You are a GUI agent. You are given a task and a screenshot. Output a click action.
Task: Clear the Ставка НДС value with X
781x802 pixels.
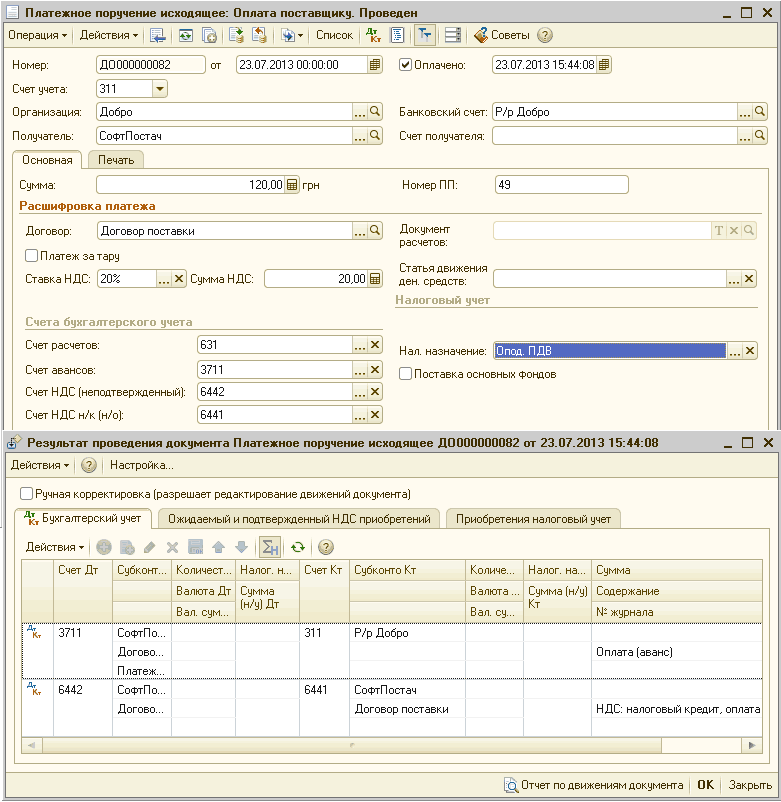[179, 279]
